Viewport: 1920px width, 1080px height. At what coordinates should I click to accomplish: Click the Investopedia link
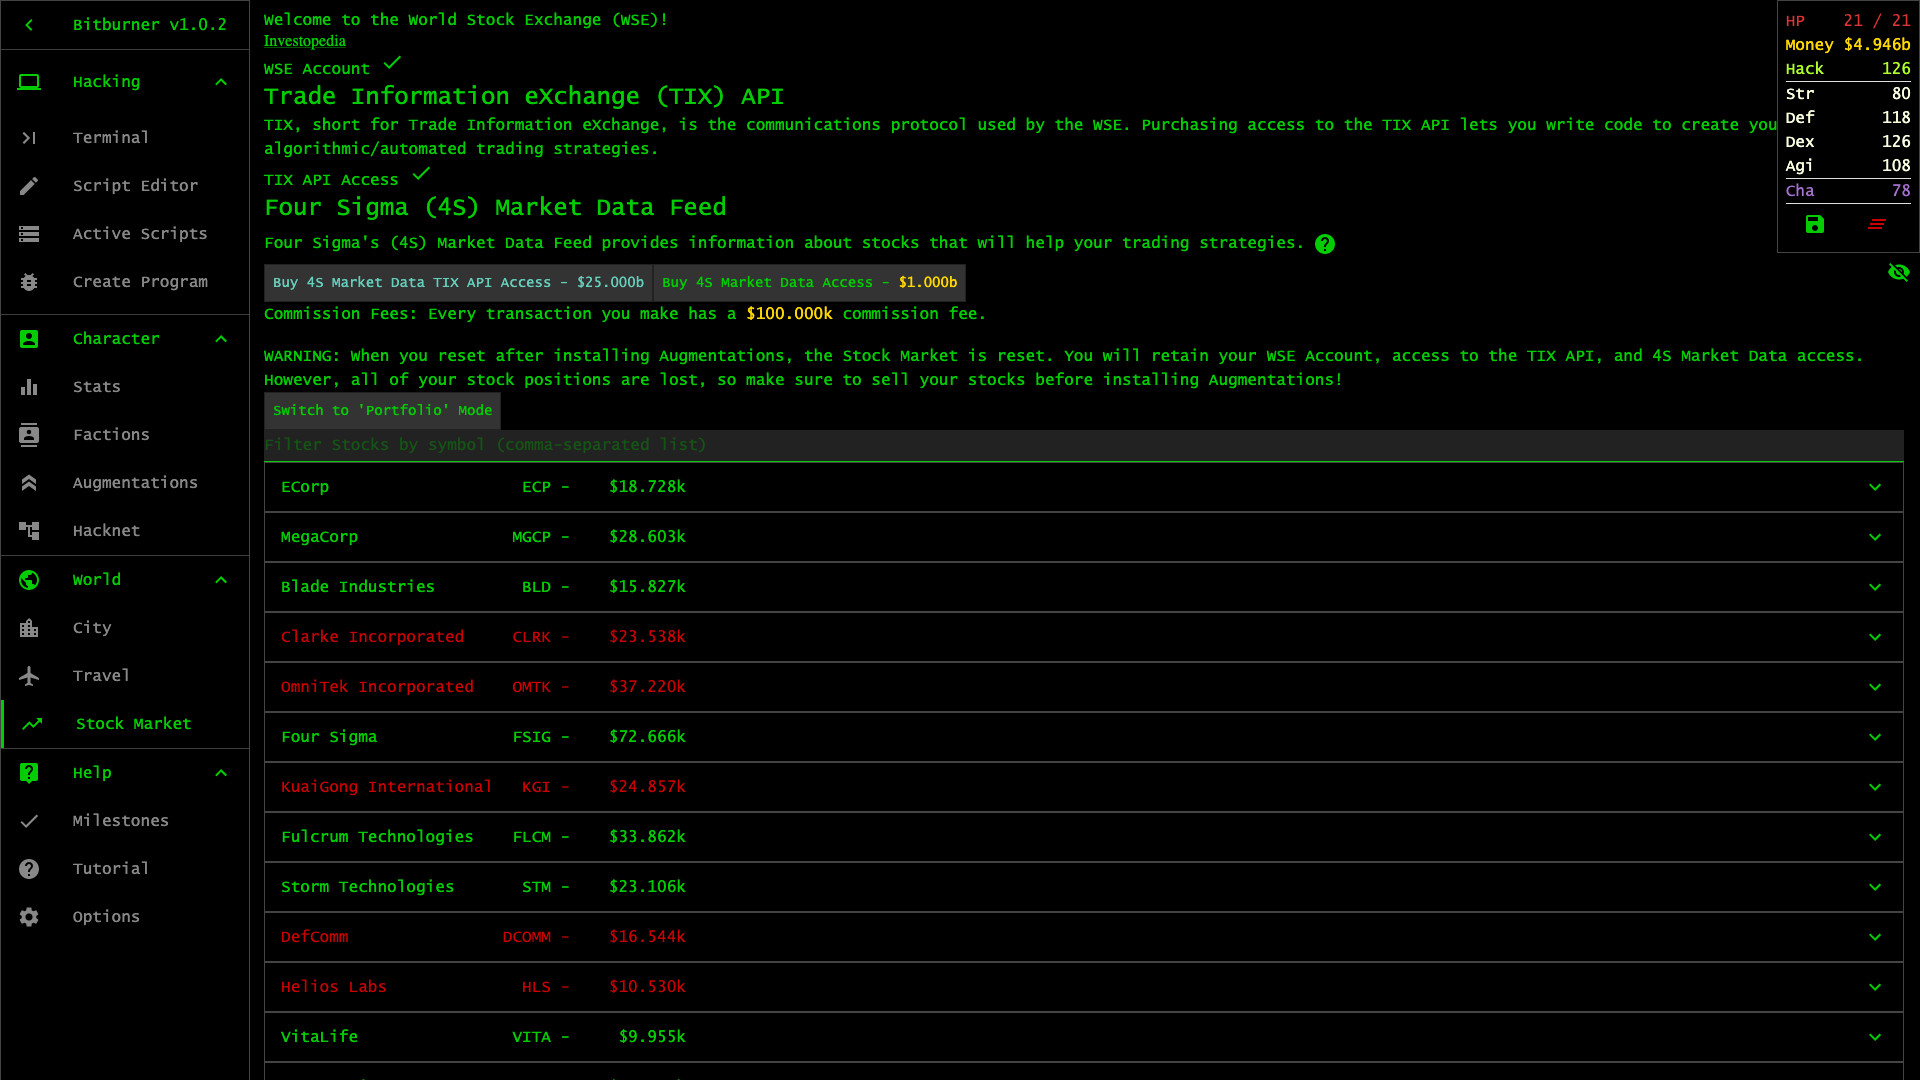304,41
